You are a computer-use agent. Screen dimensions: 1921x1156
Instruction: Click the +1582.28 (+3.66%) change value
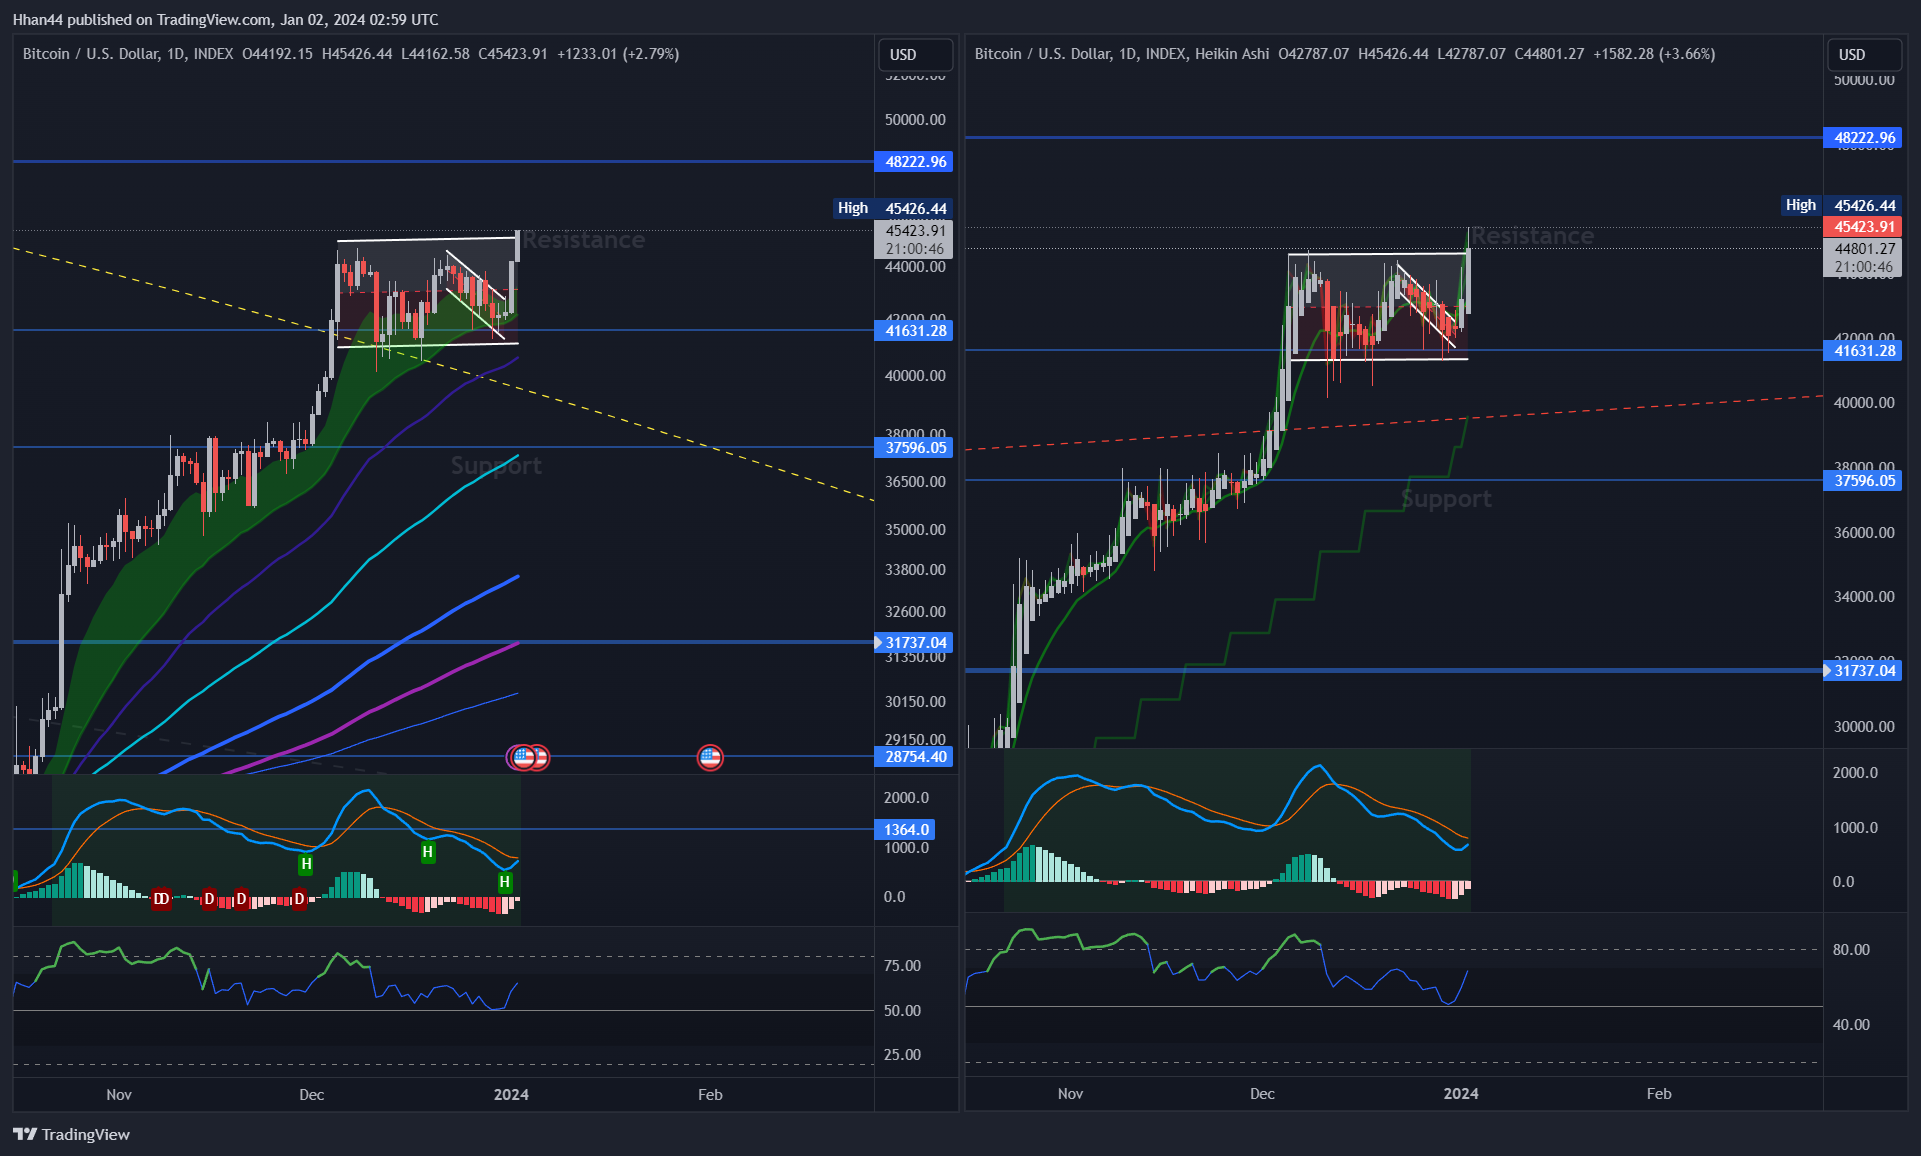[x=1654, y=54]
